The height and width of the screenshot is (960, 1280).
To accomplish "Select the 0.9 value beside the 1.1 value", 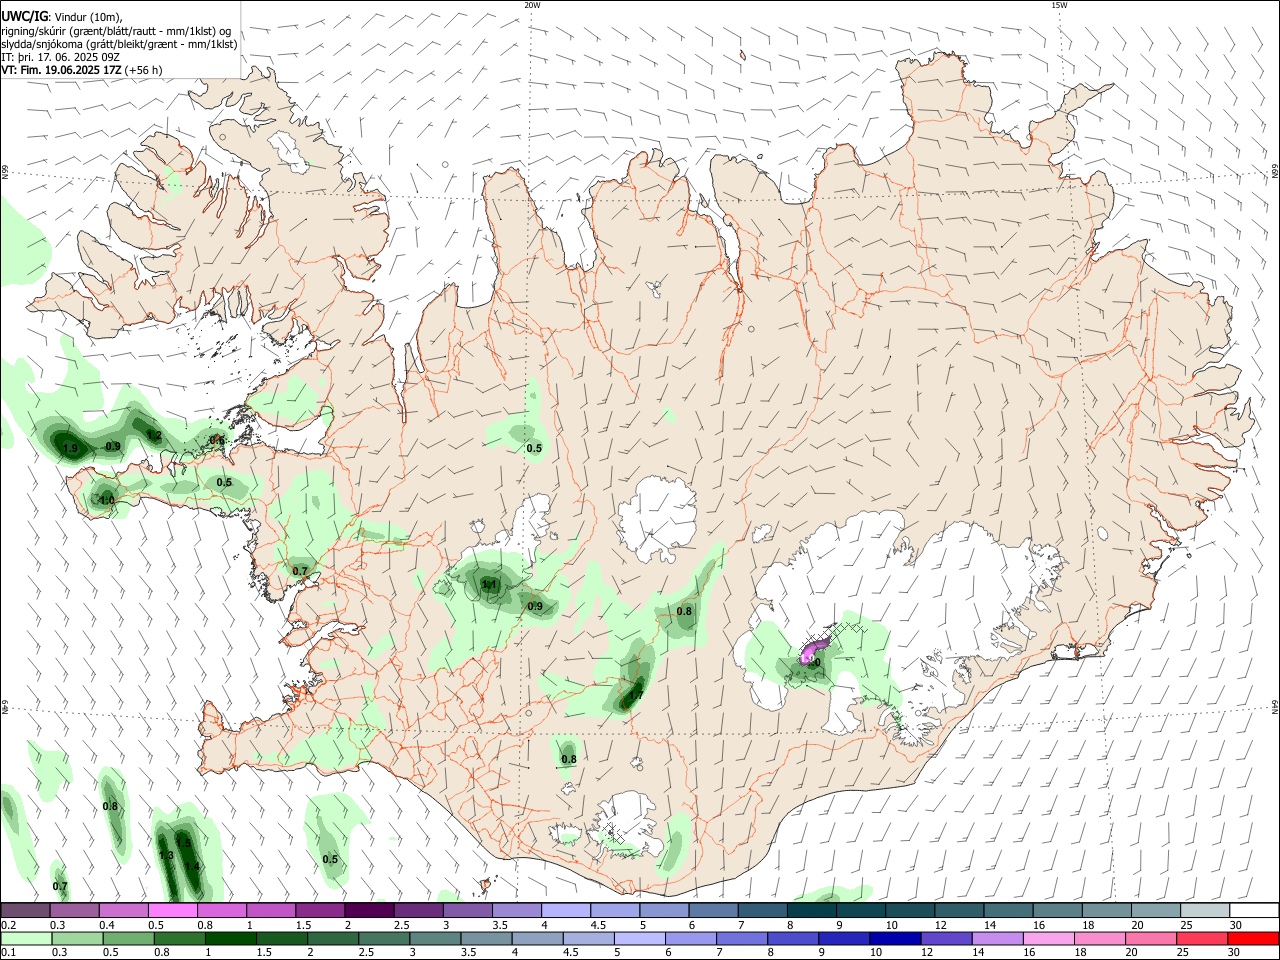I will (535, 606).
